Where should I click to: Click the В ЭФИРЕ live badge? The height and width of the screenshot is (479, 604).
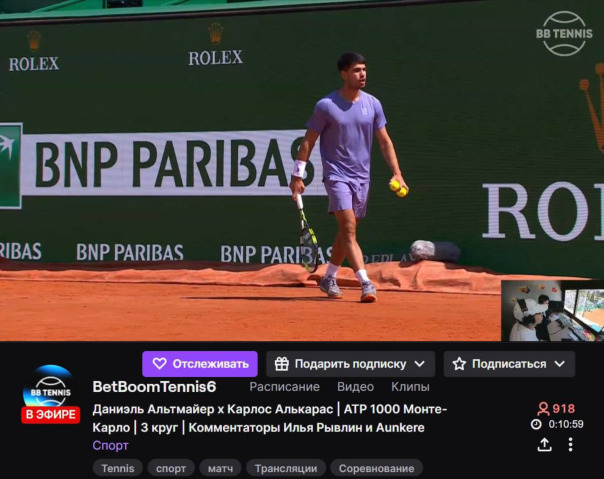pyautogui.click(x=50, y=415)
